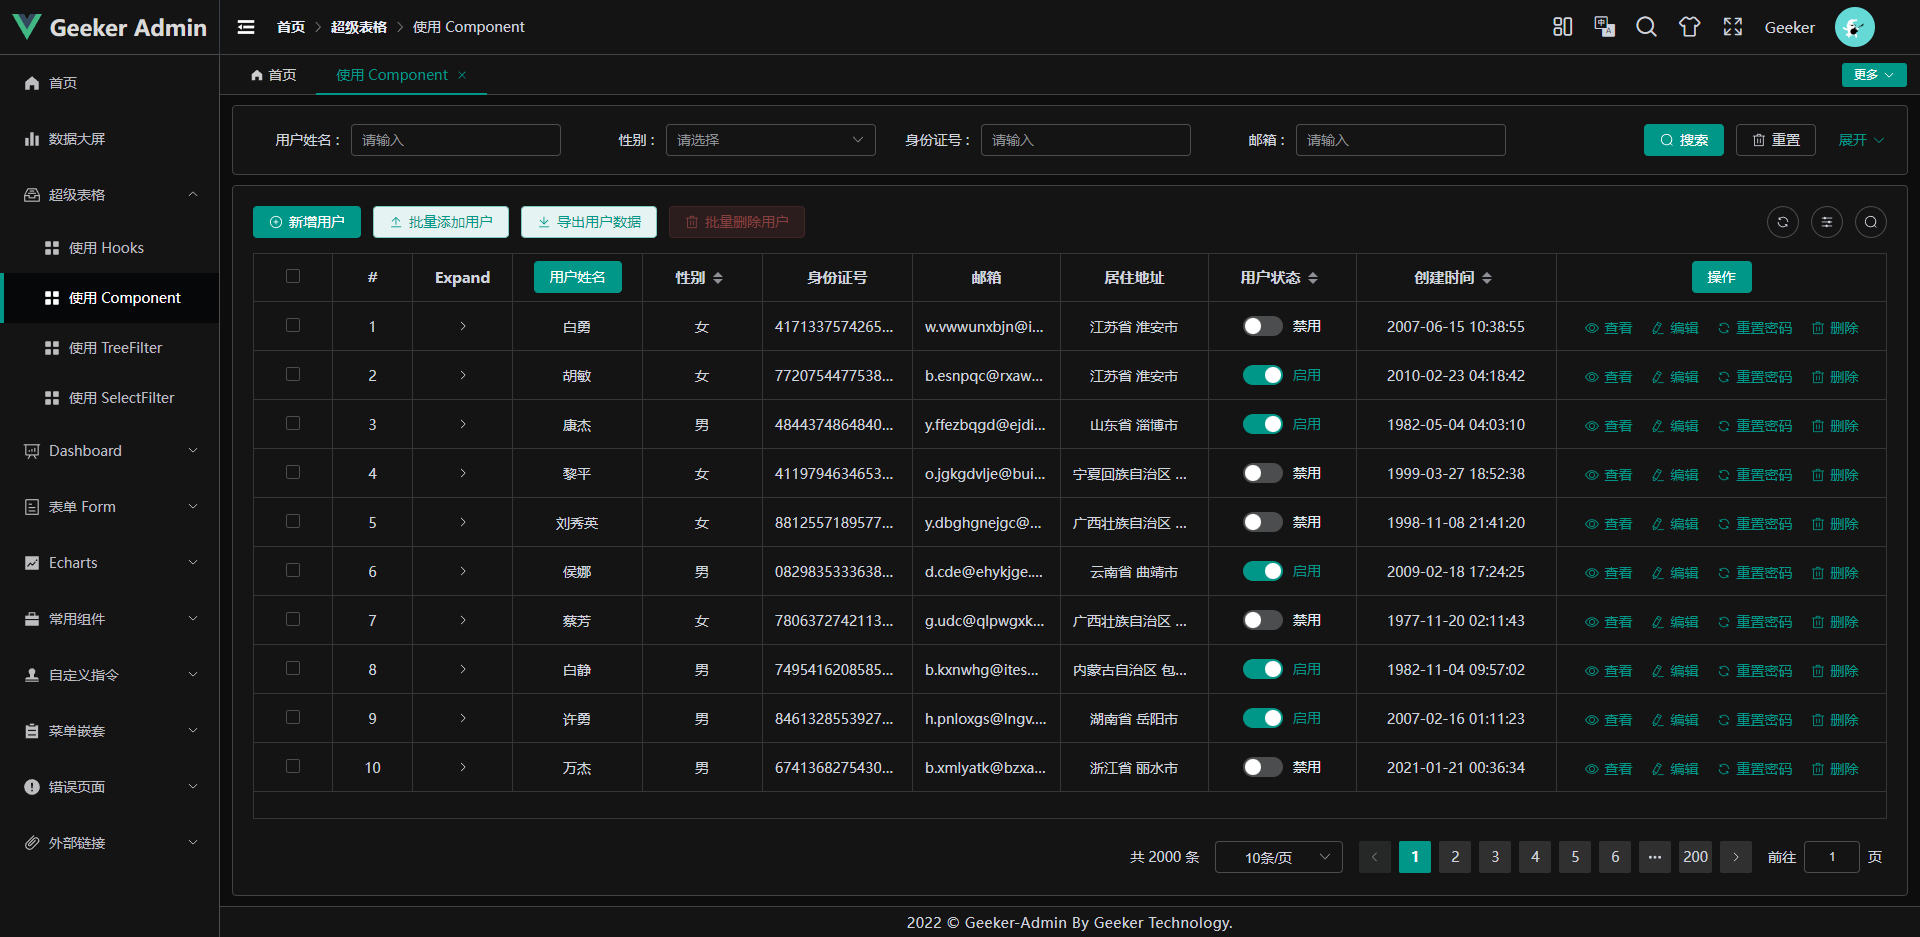Click 删除 for row 白静

[x=1835, y=671]
